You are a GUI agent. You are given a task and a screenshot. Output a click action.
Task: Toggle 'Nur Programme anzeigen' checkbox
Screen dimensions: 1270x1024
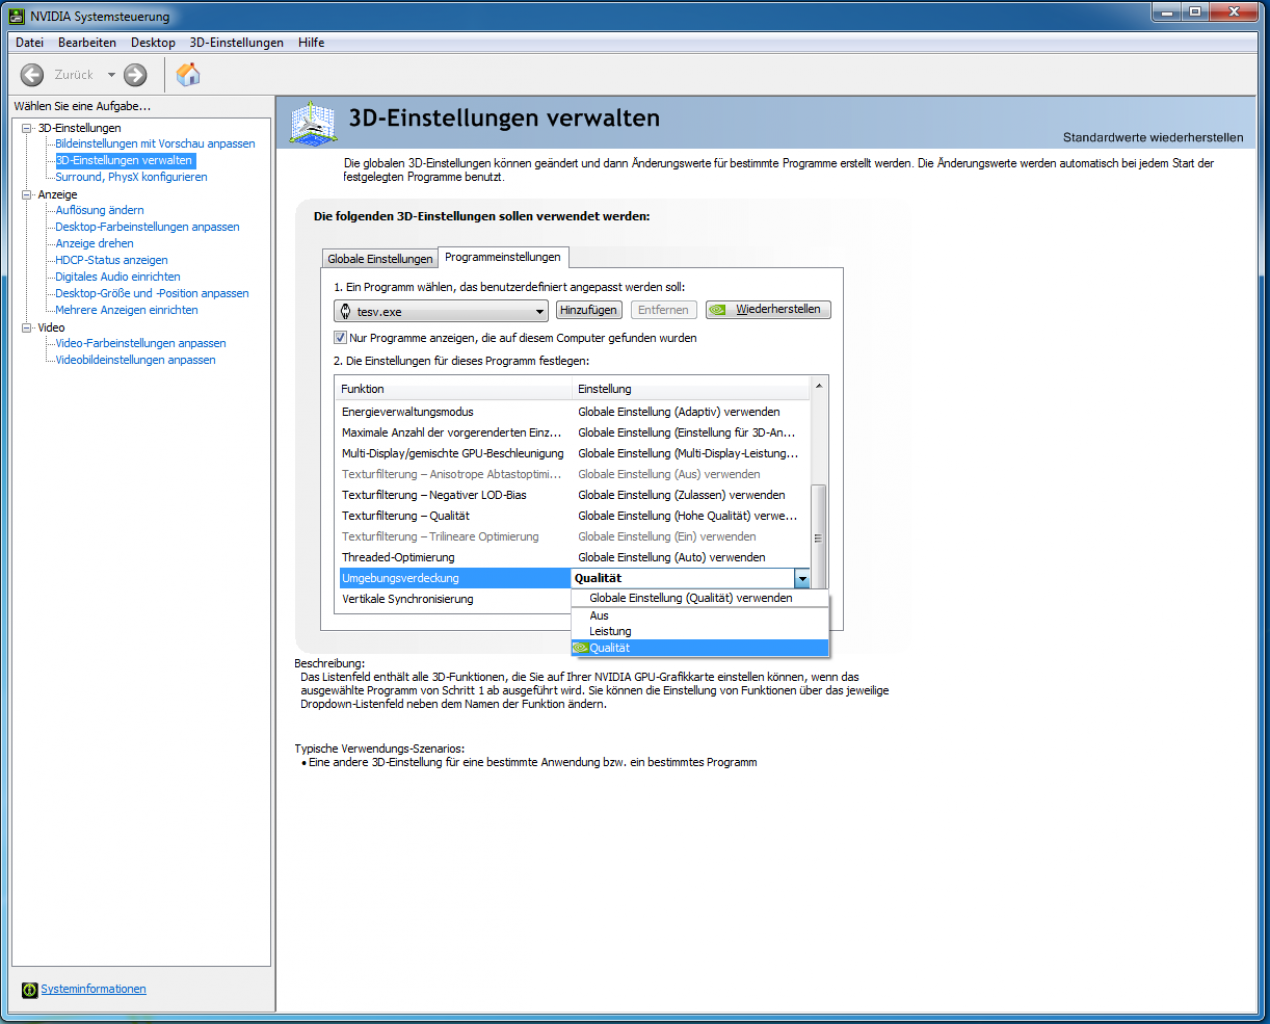(x=340, y=338)
